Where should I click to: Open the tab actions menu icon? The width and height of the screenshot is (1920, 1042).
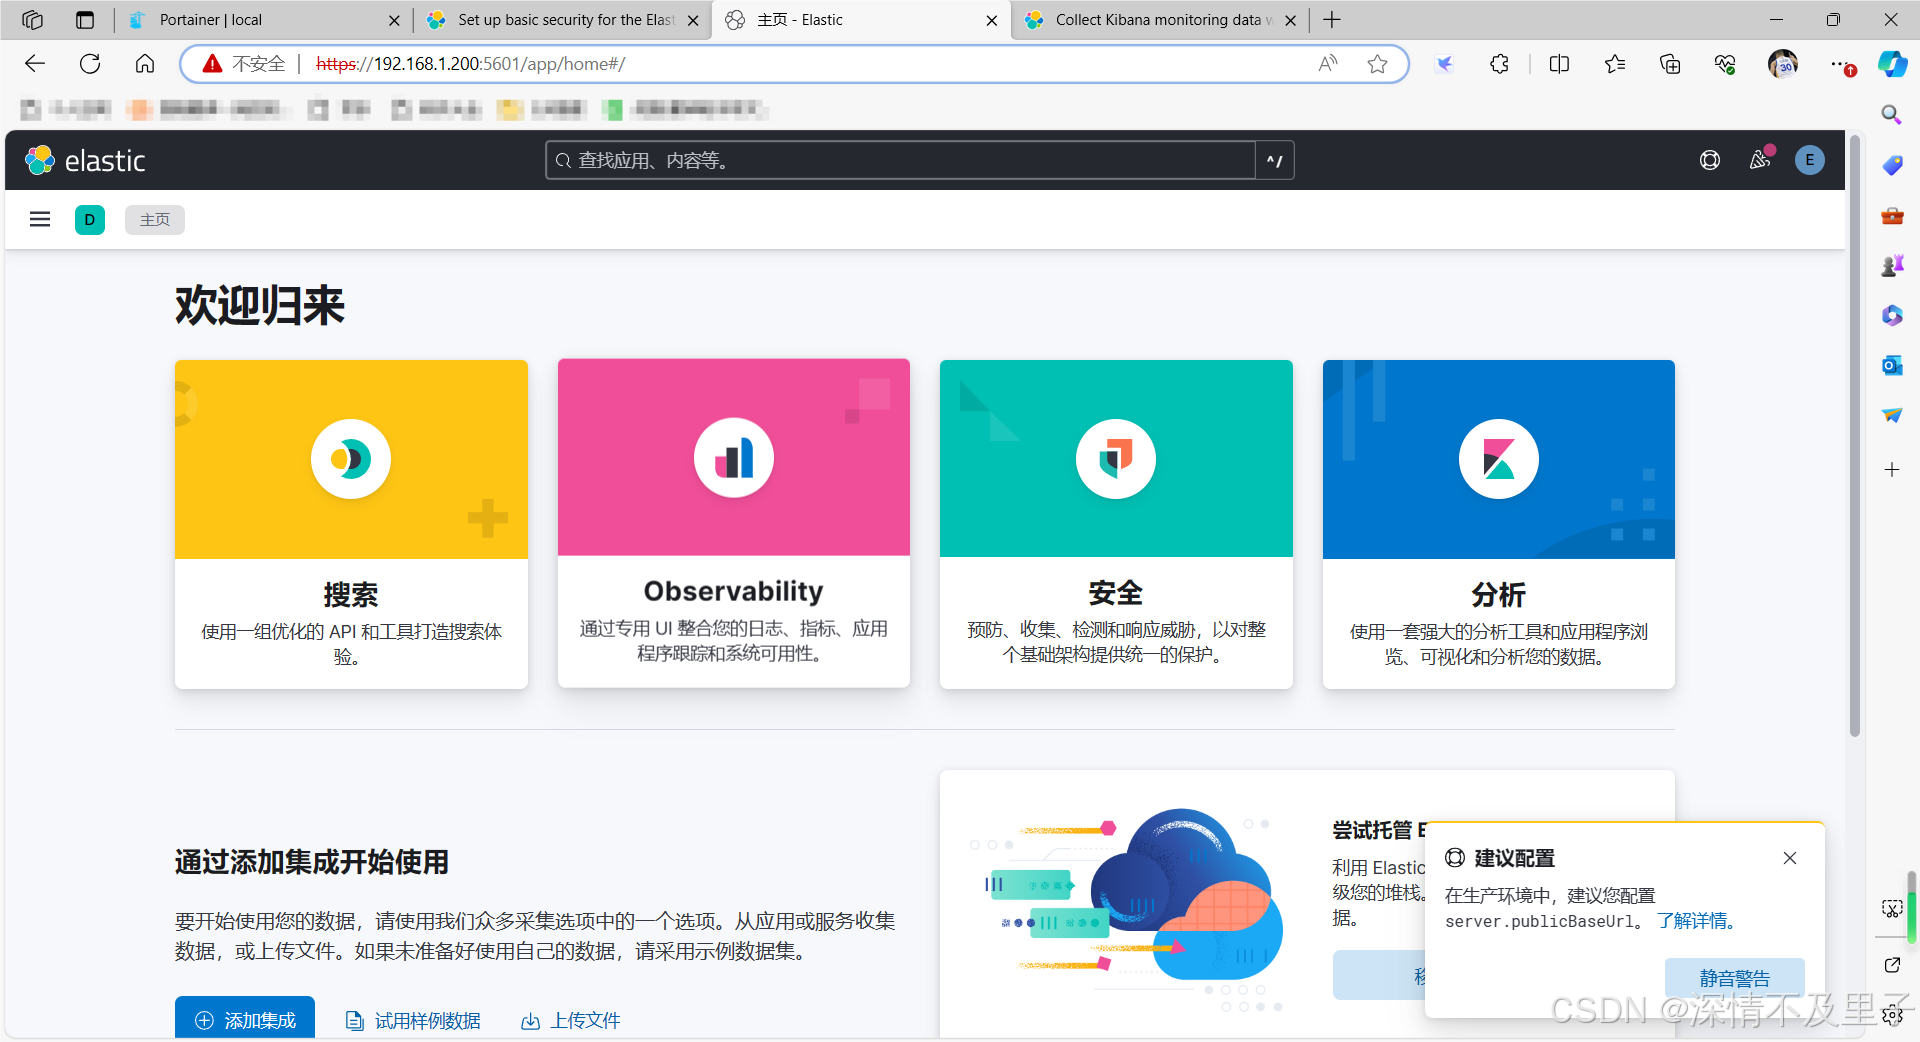pyautogui.click(x=85, y=20)
